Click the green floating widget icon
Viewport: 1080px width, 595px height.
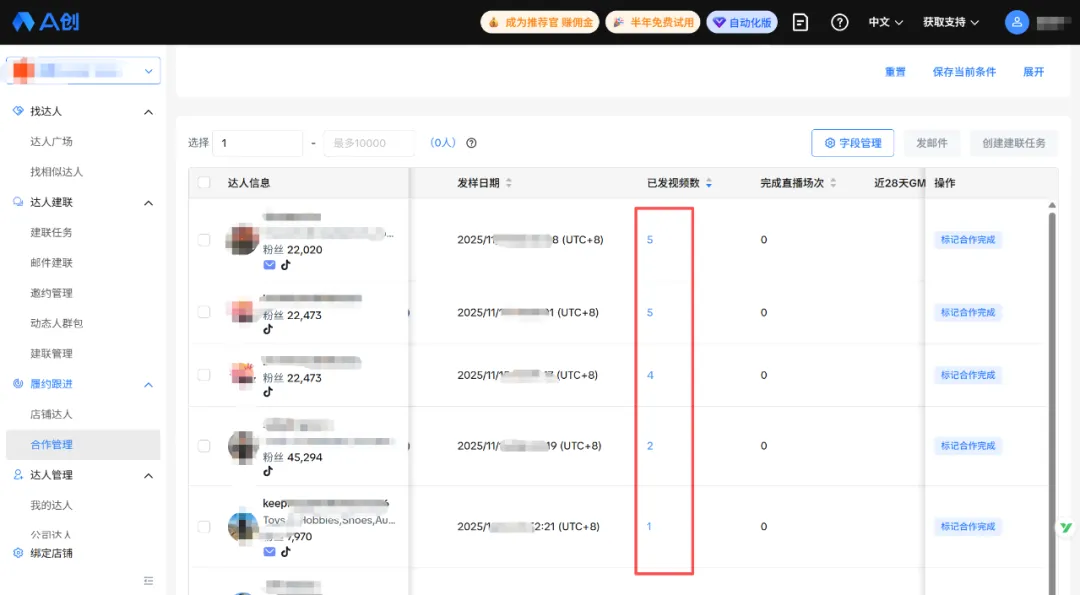pos(1066,528)
